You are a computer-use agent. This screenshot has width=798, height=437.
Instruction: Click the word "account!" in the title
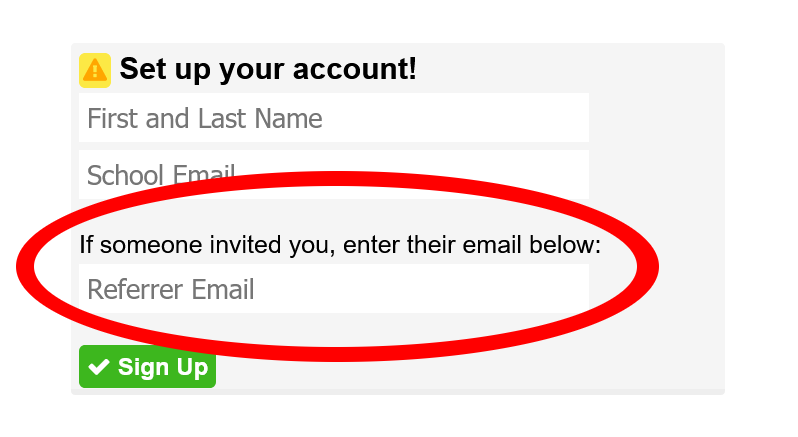coord(355,69)
